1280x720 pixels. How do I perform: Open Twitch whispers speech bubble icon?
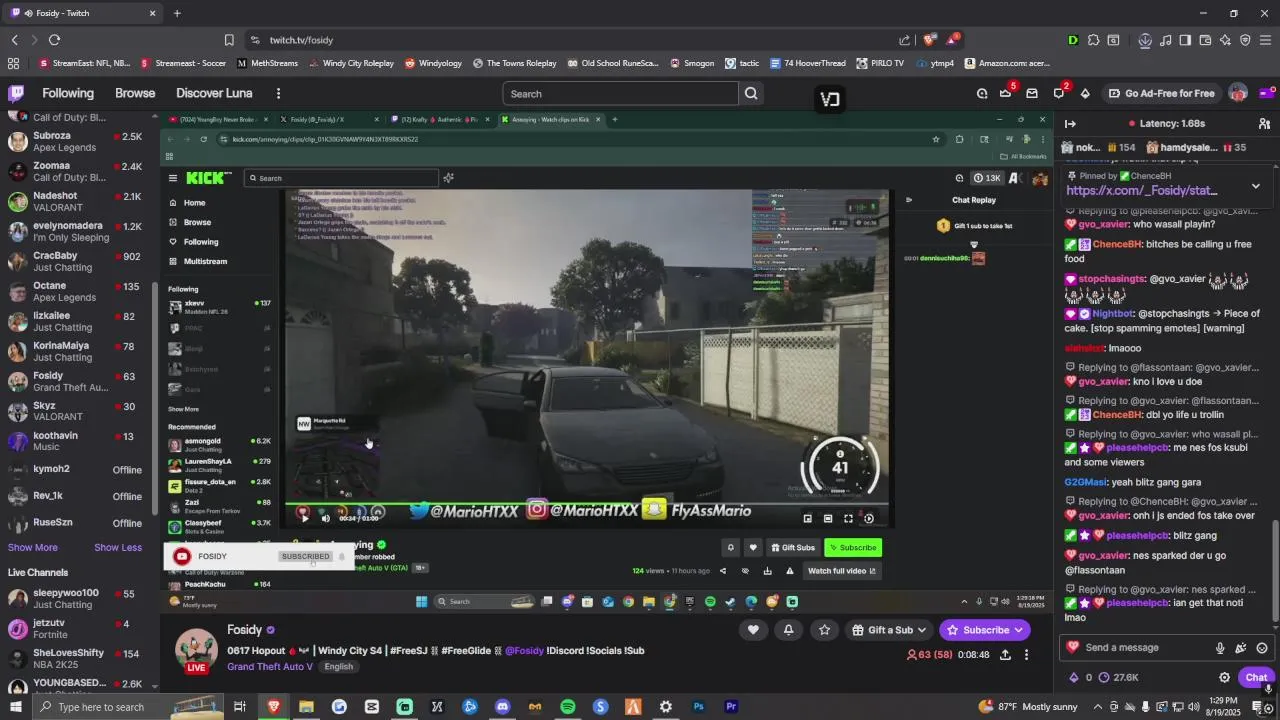click(x=1058, y=93)
